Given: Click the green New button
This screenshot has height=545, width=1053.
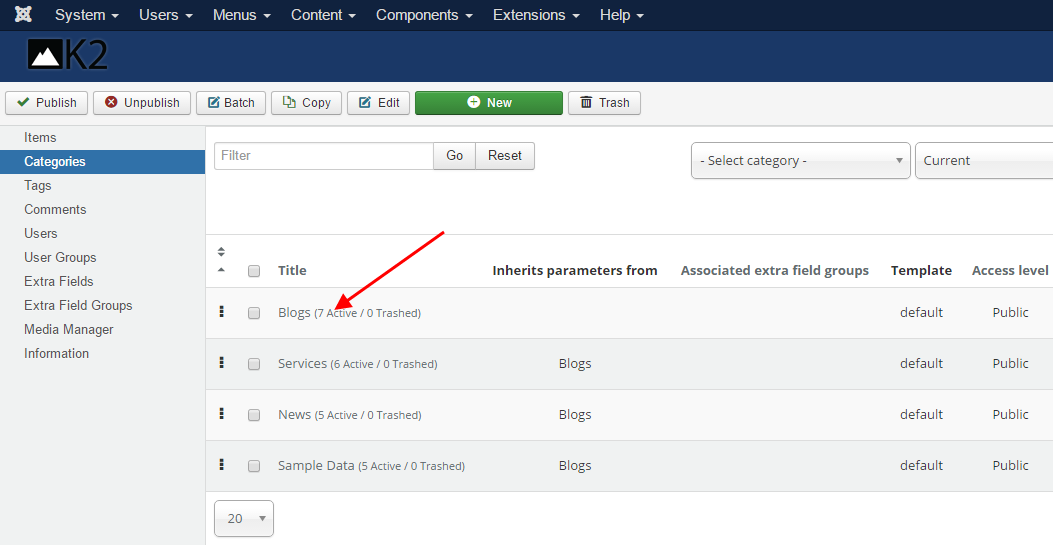Looking at the screenshot, I should tap(488, 103).
